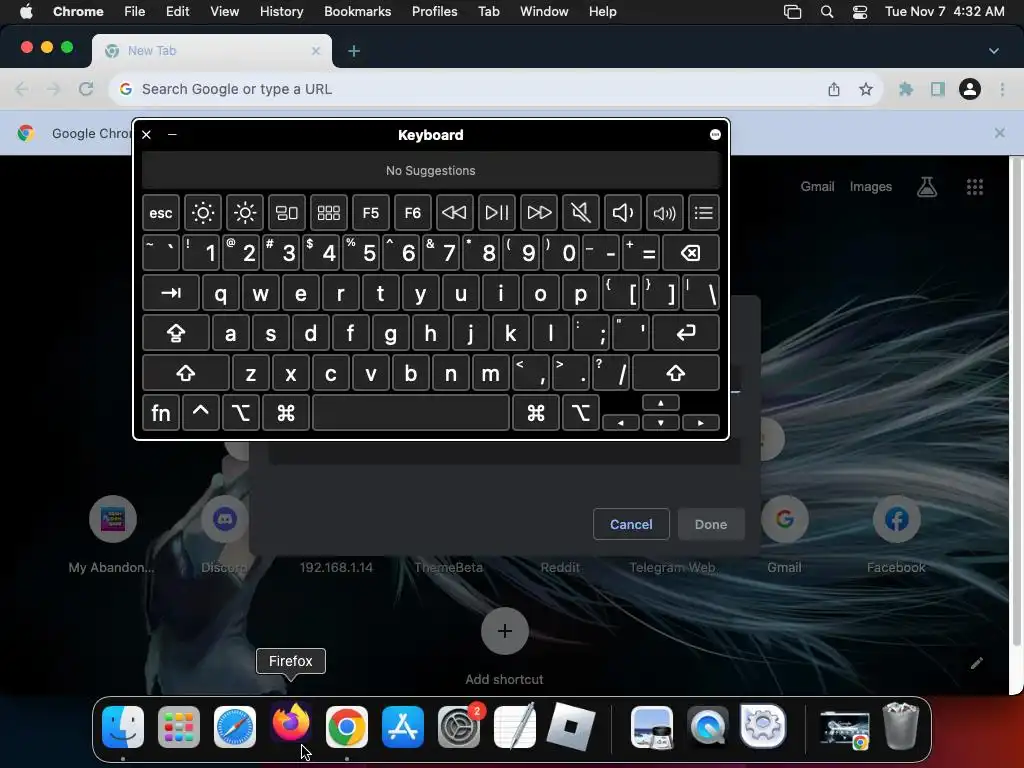Open TextEdit from the Dock

click(515, 726)
